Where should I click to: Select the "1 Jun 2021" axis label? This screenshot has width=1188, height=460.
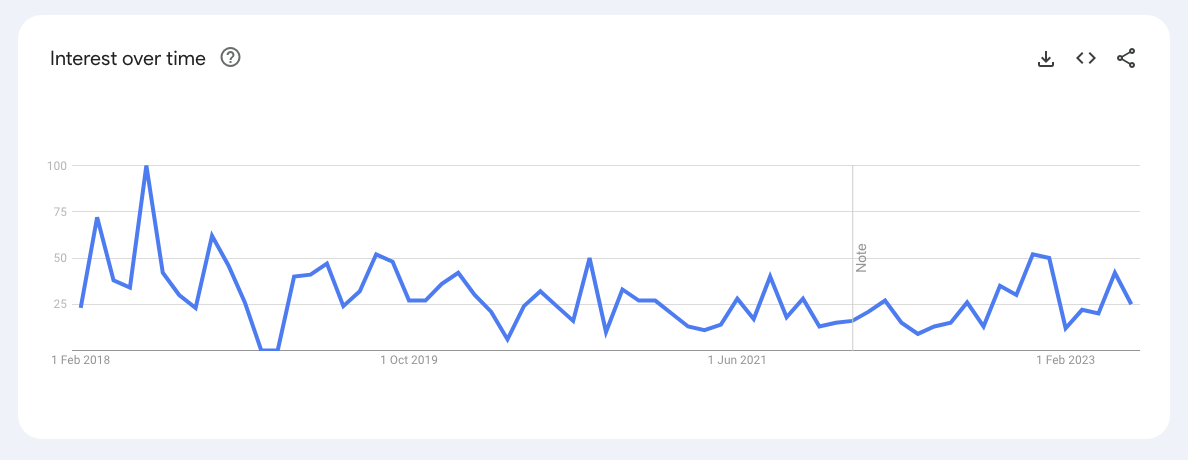(738, 361)
